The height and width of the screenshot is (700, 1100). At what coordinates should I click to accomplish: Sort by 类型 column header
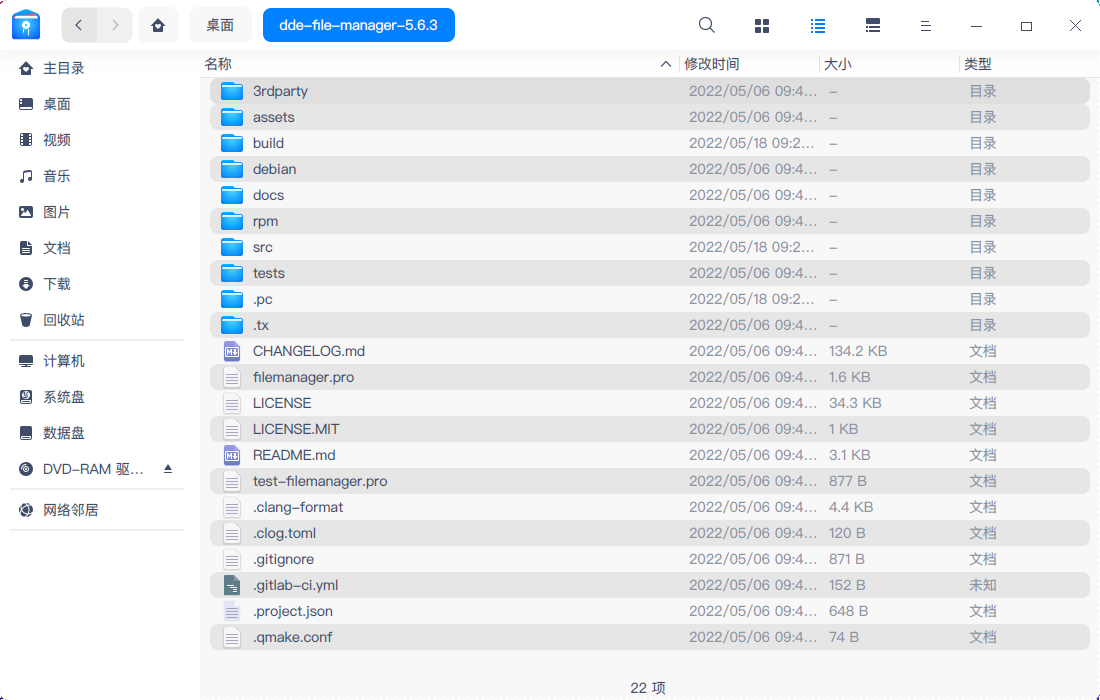(977, 64)
